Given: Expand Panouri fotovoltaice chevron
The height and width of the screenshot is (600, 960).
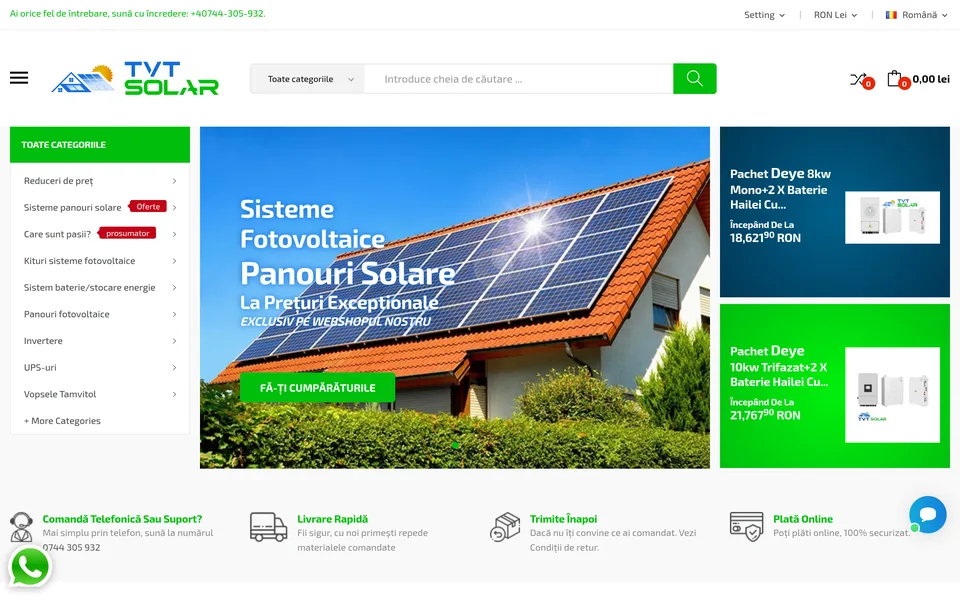Looking at the screenshot, I should point(174,314).
